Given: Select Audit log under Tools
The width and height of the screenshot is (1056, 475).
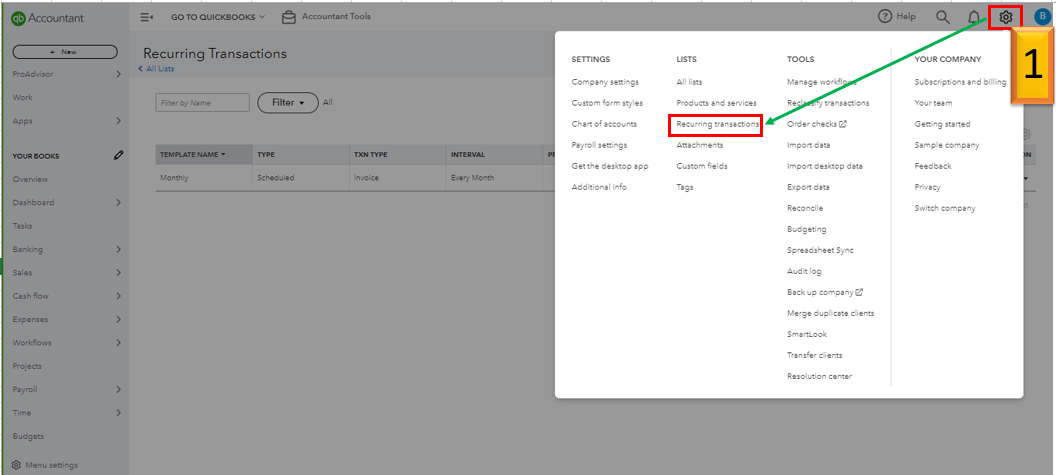Looking at the screenshot, I should 804,271.
